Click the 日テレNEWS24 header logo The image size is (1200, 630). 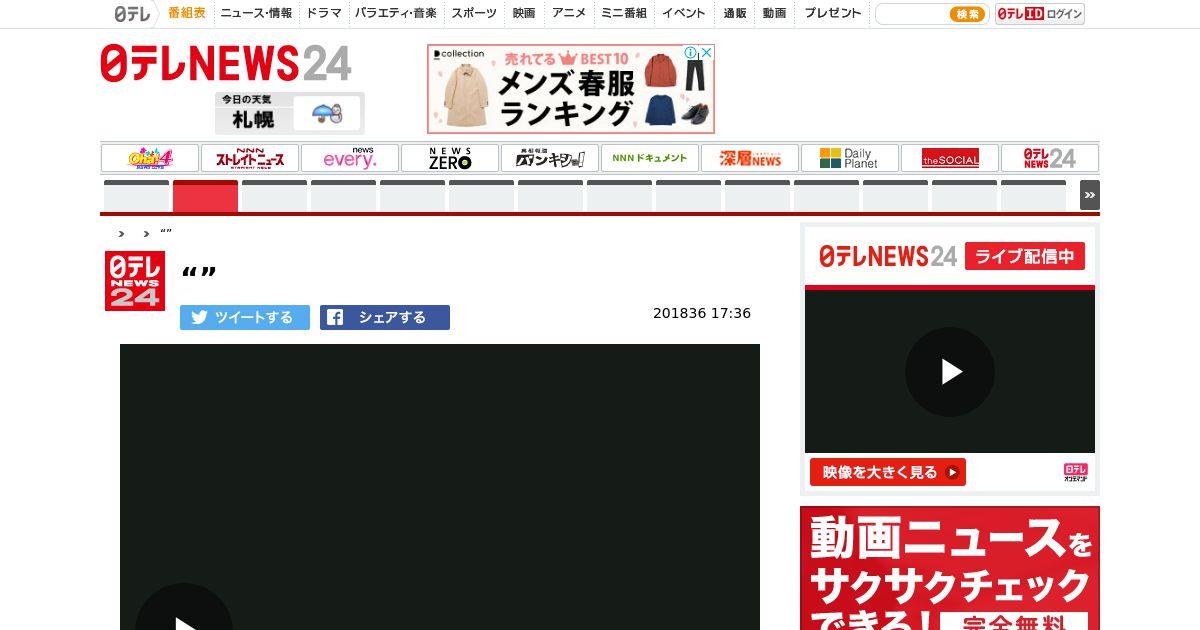tap(226, 63)
